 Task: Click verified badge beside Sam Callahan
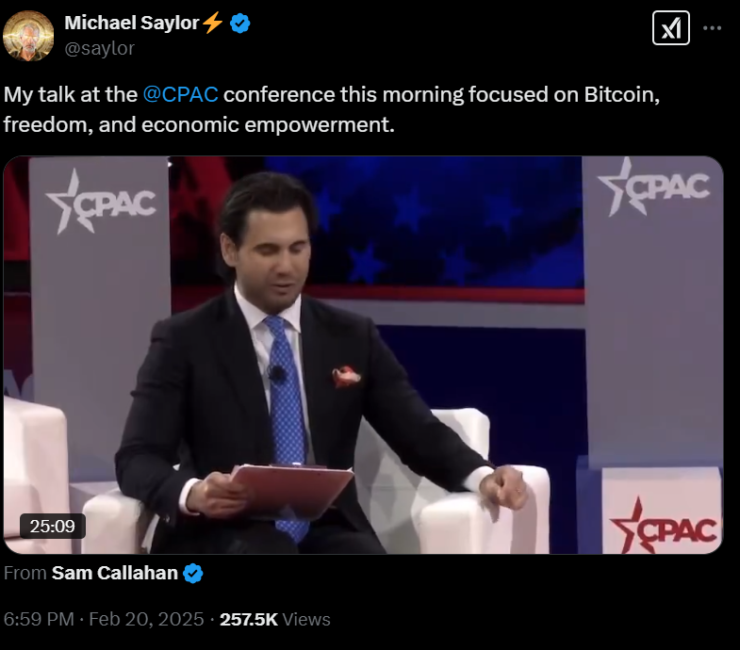coord(193,574)
